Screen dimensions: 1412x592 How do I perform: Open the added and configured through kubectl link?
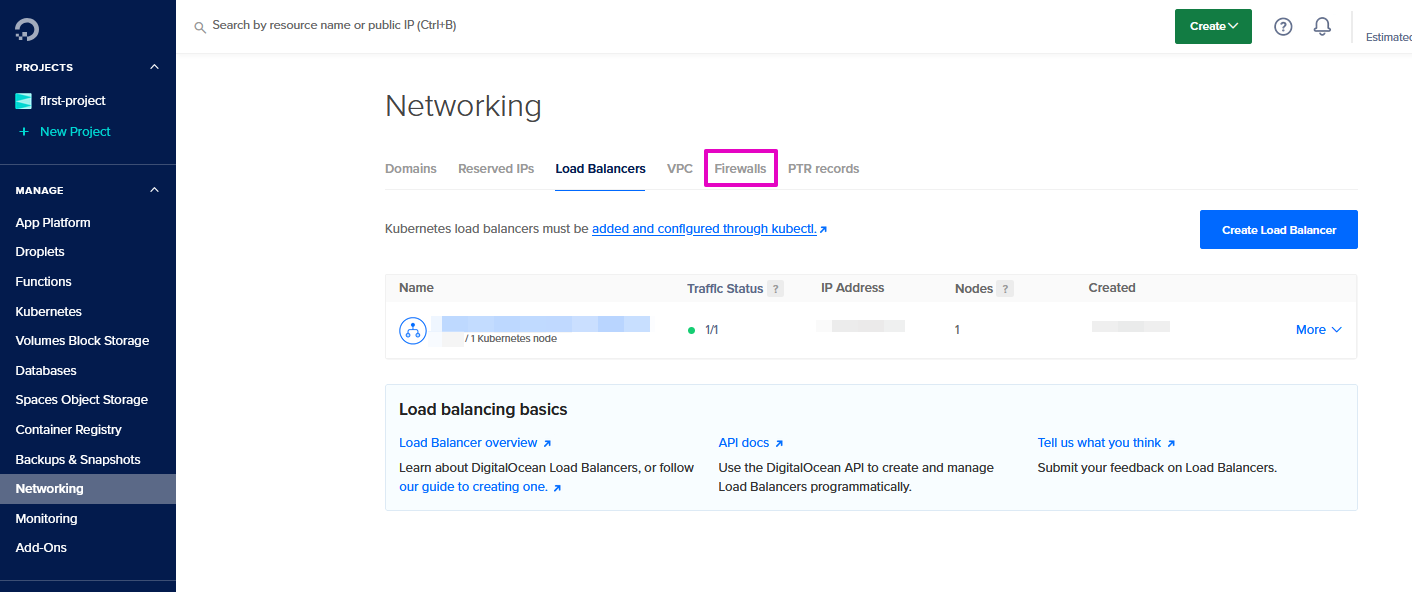(x=710, y=229)
